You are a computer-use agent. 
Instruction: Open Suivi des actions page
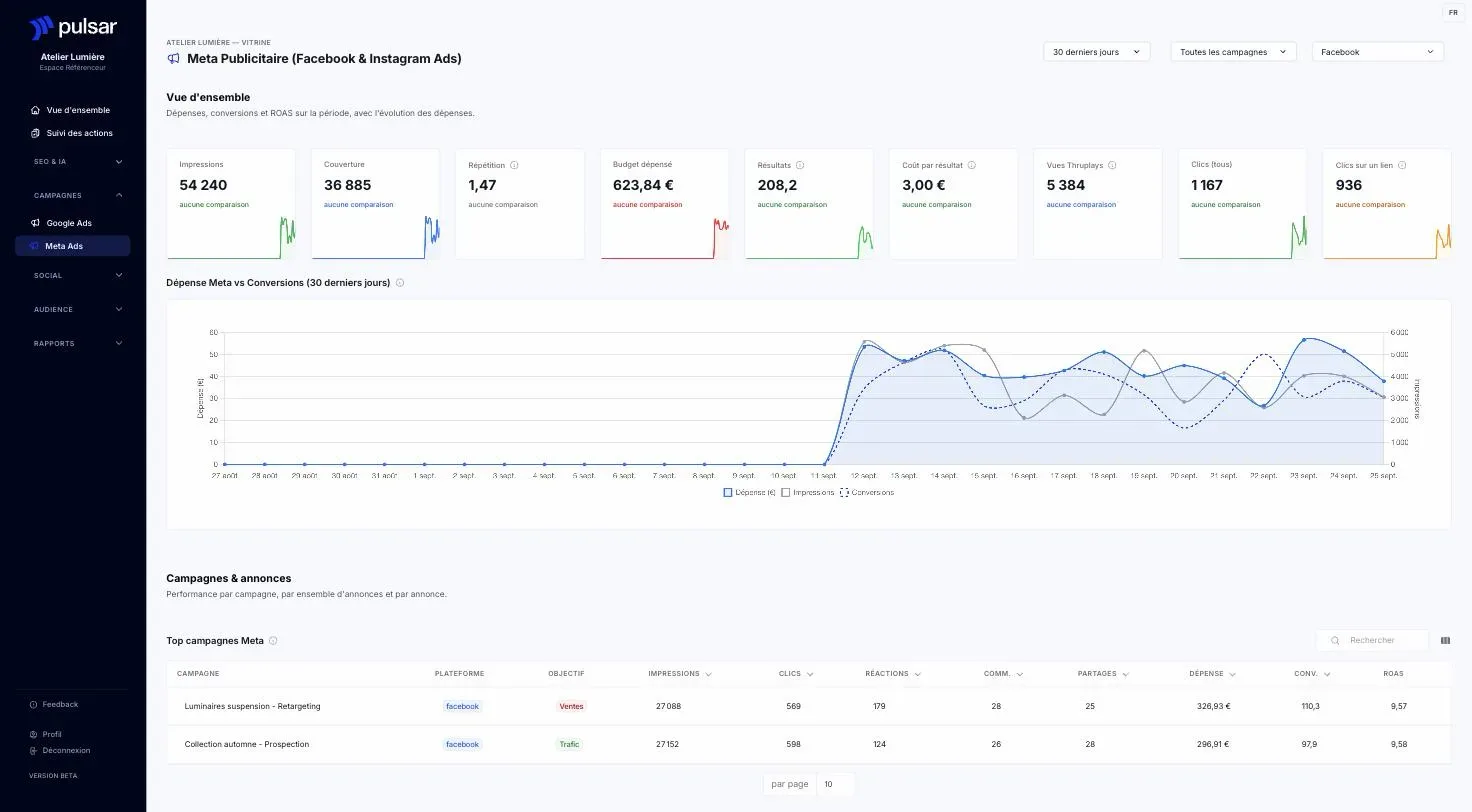click(73, 133)
